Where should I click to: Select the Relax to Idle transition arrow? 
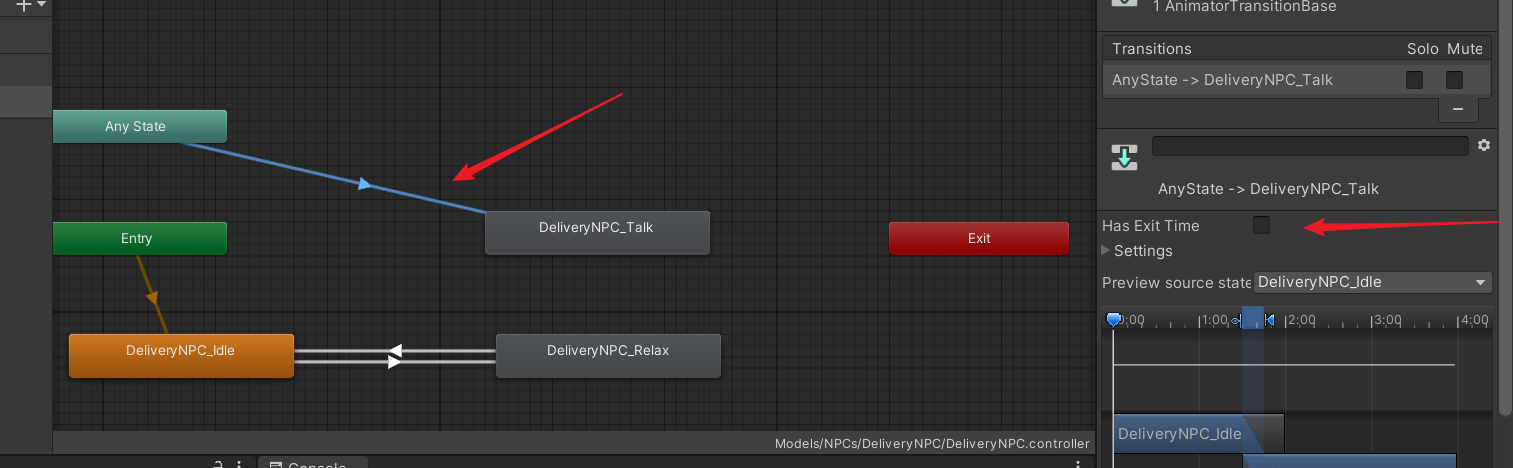[x=396, y=350]
